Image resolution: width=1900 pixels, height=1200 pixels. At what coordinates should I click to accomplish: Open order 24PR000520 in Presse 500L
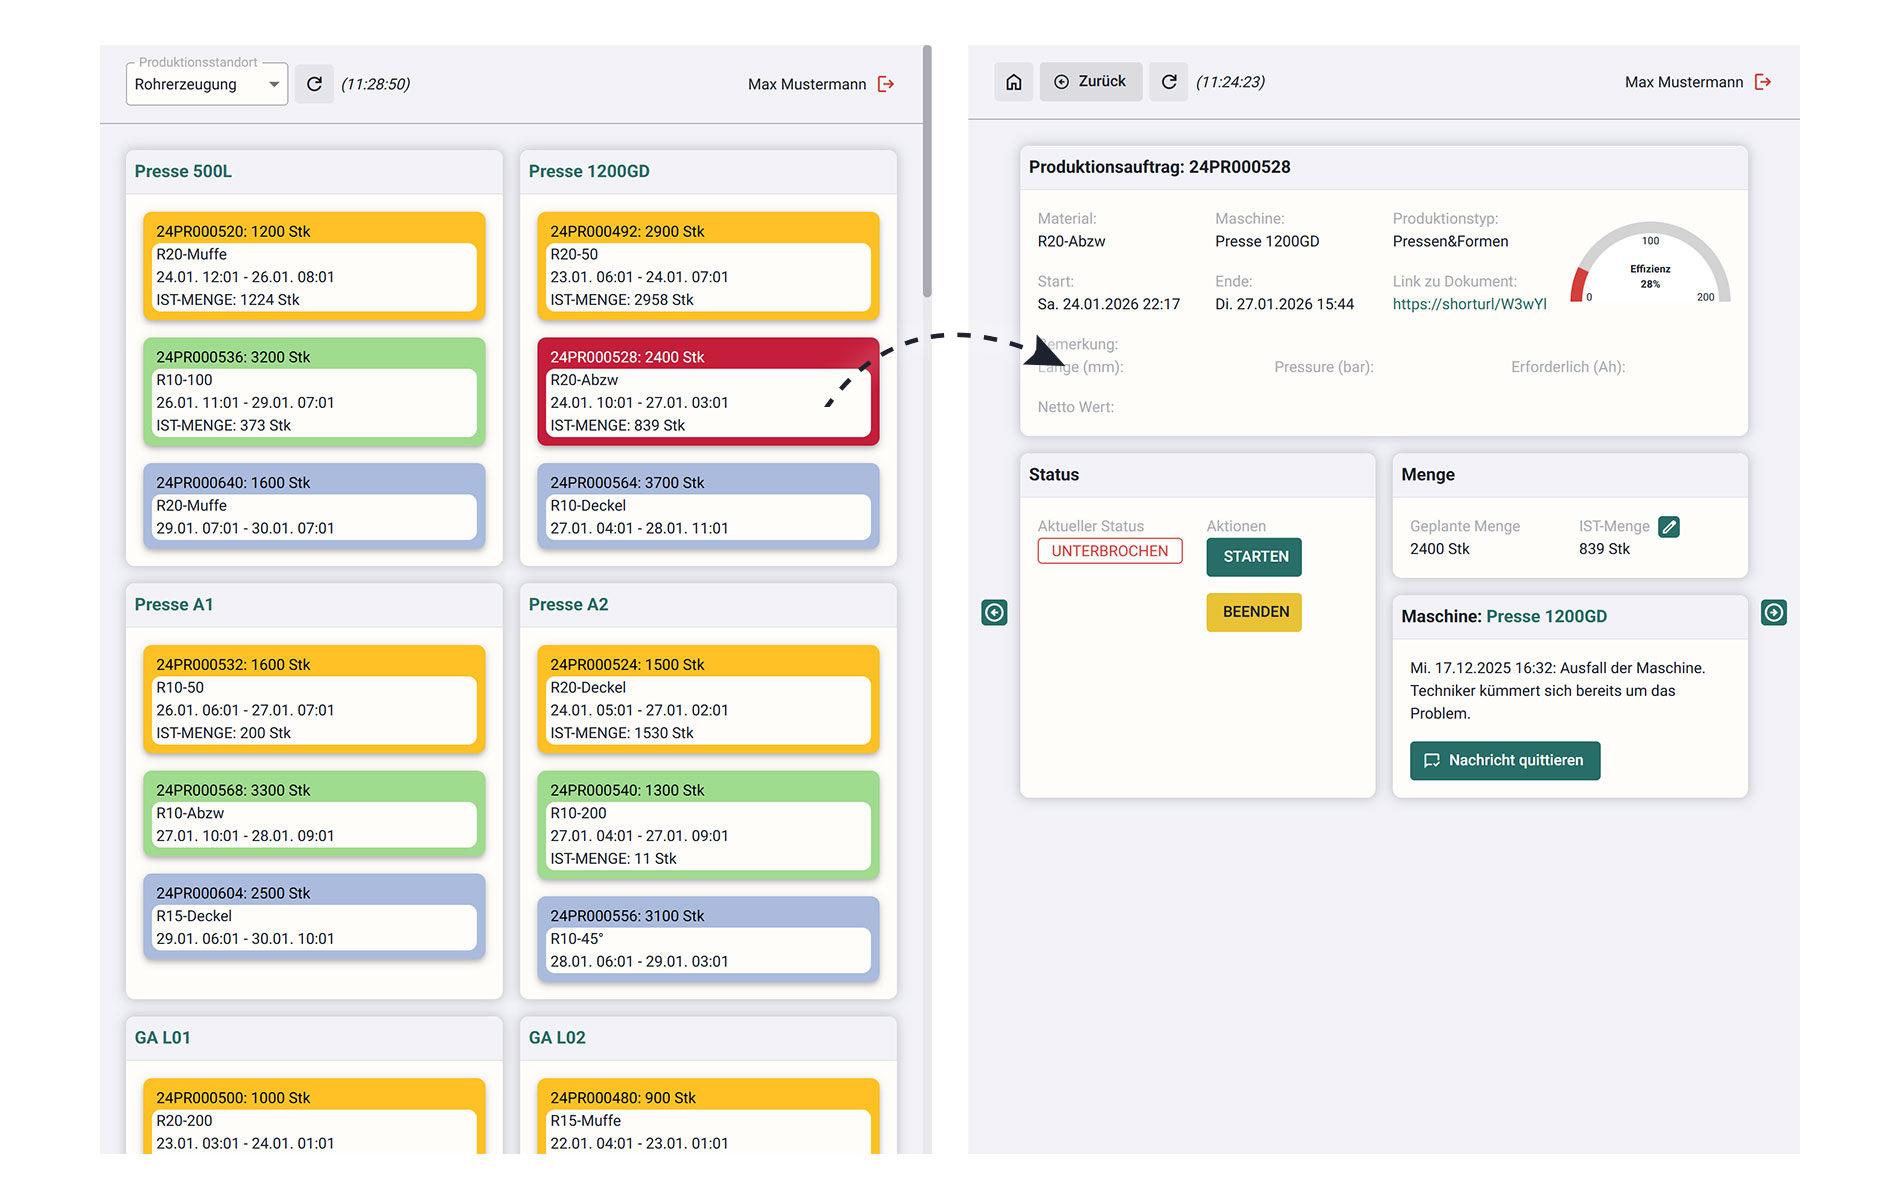tap(314, 266)
